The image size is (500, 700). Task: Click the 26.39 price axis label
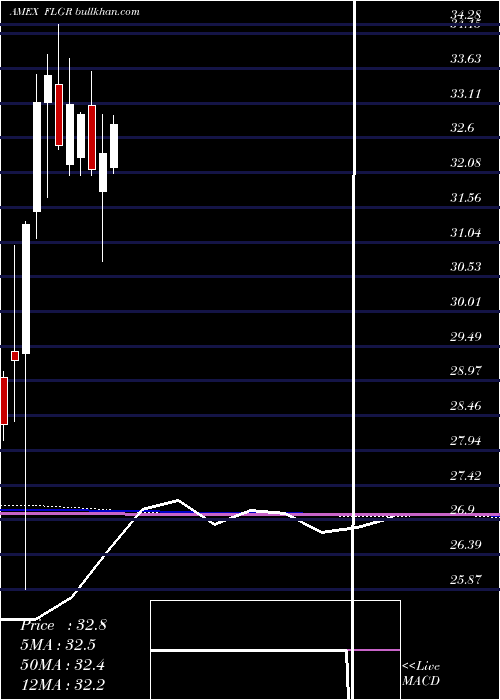pos(466,545)
